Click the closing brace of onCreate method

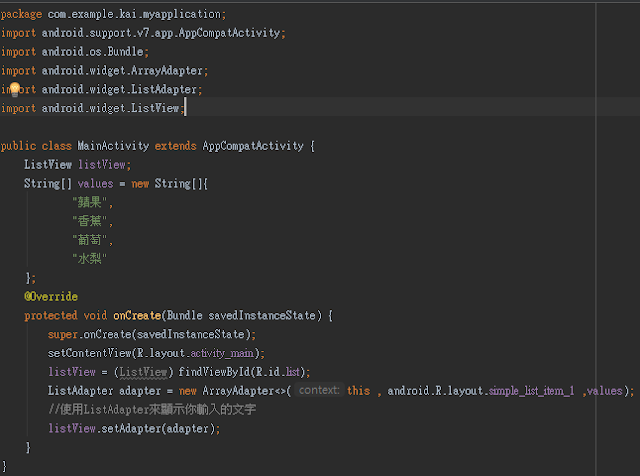[28, 447]
